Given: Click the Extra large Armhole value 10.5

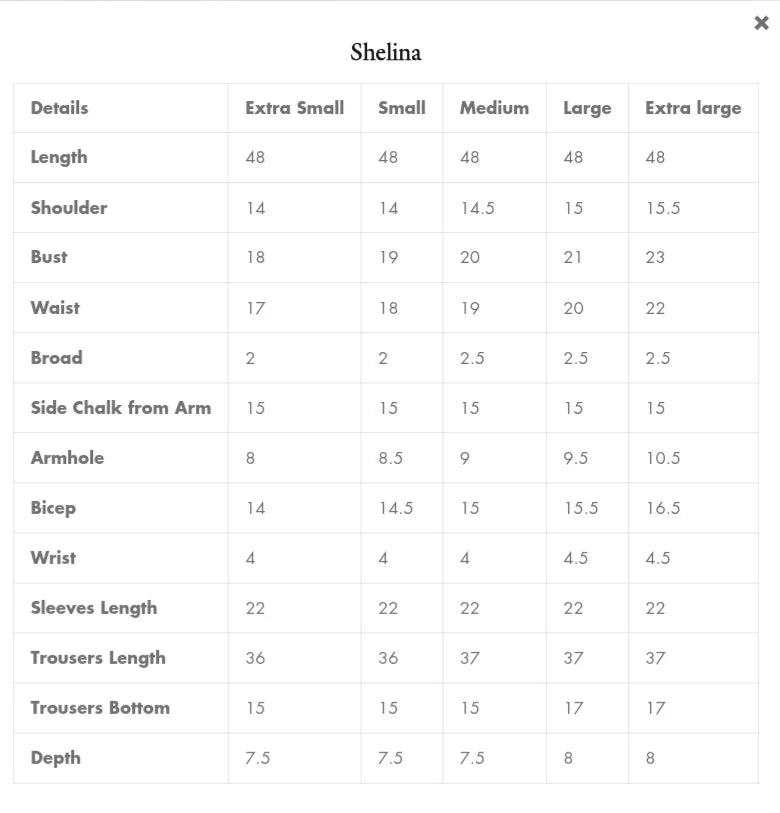Looking at the screenshot, I should (662, 458).
